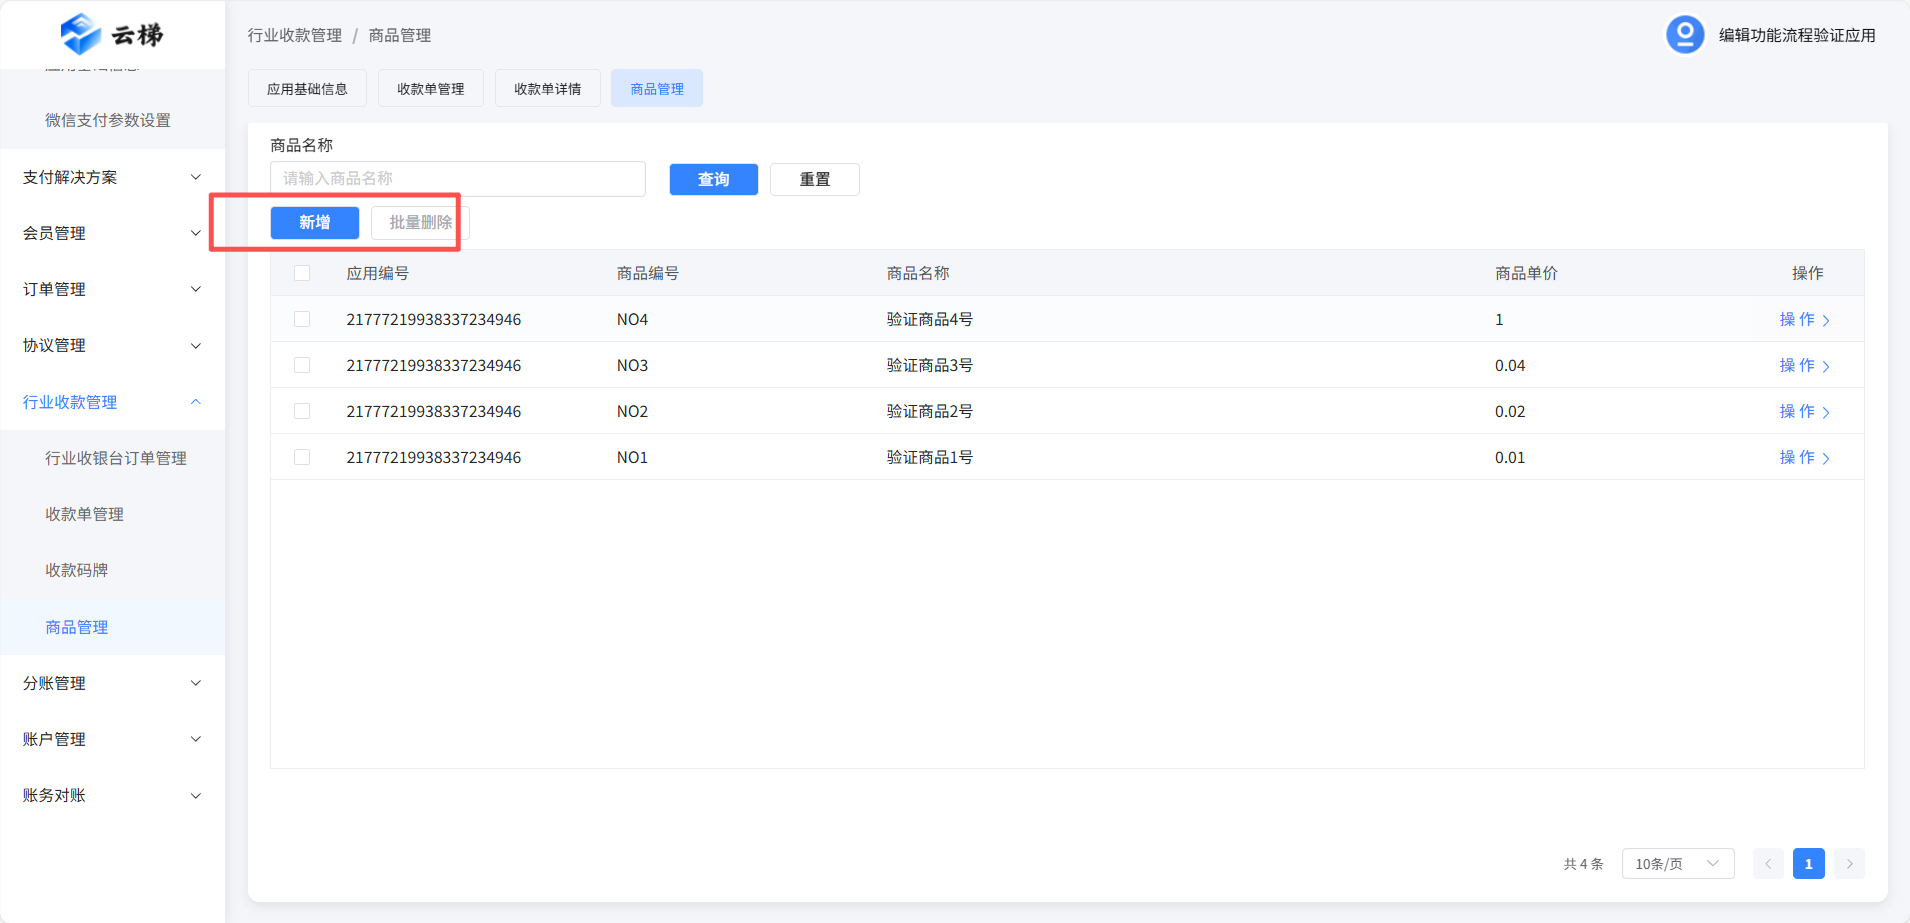Viewport: 1910px width, 923px height.
Task: Open the 10条/页 page size dropdown
Action: click(1677, 864)
